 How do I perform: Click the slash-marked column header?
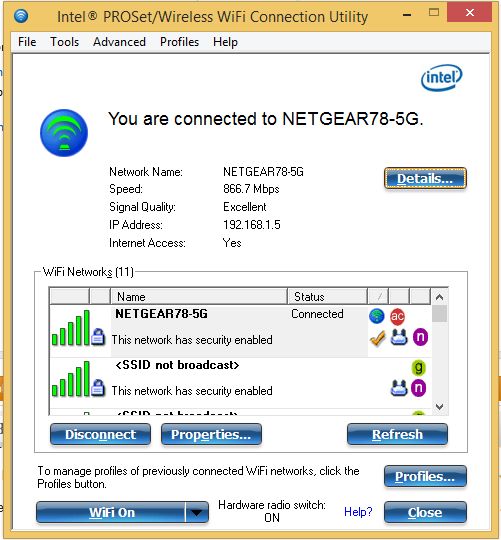378,297
